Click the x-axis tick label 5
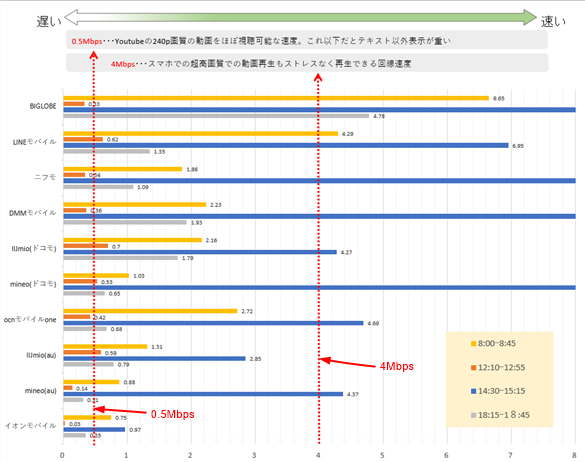 [x=382, y=455]
